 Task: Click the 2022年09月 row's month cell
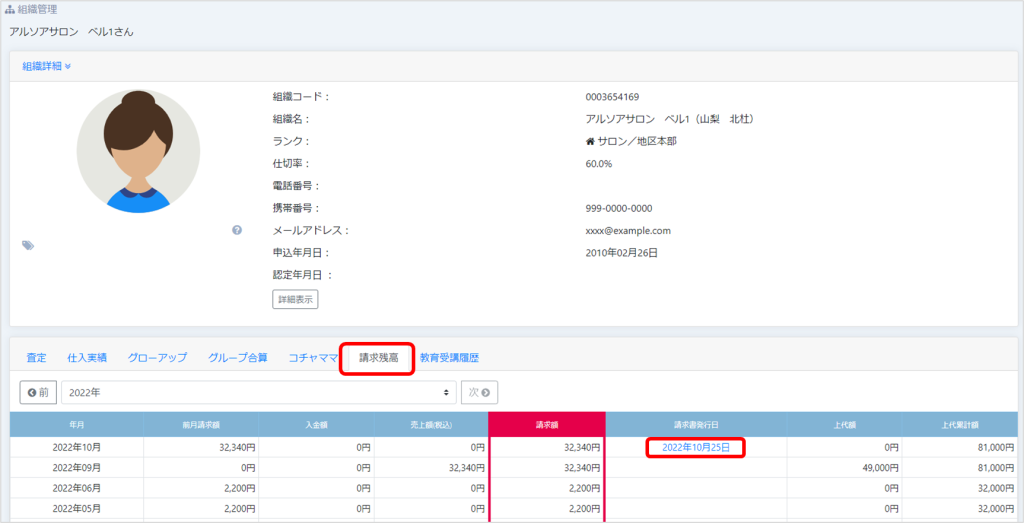[x=76, y=467]
